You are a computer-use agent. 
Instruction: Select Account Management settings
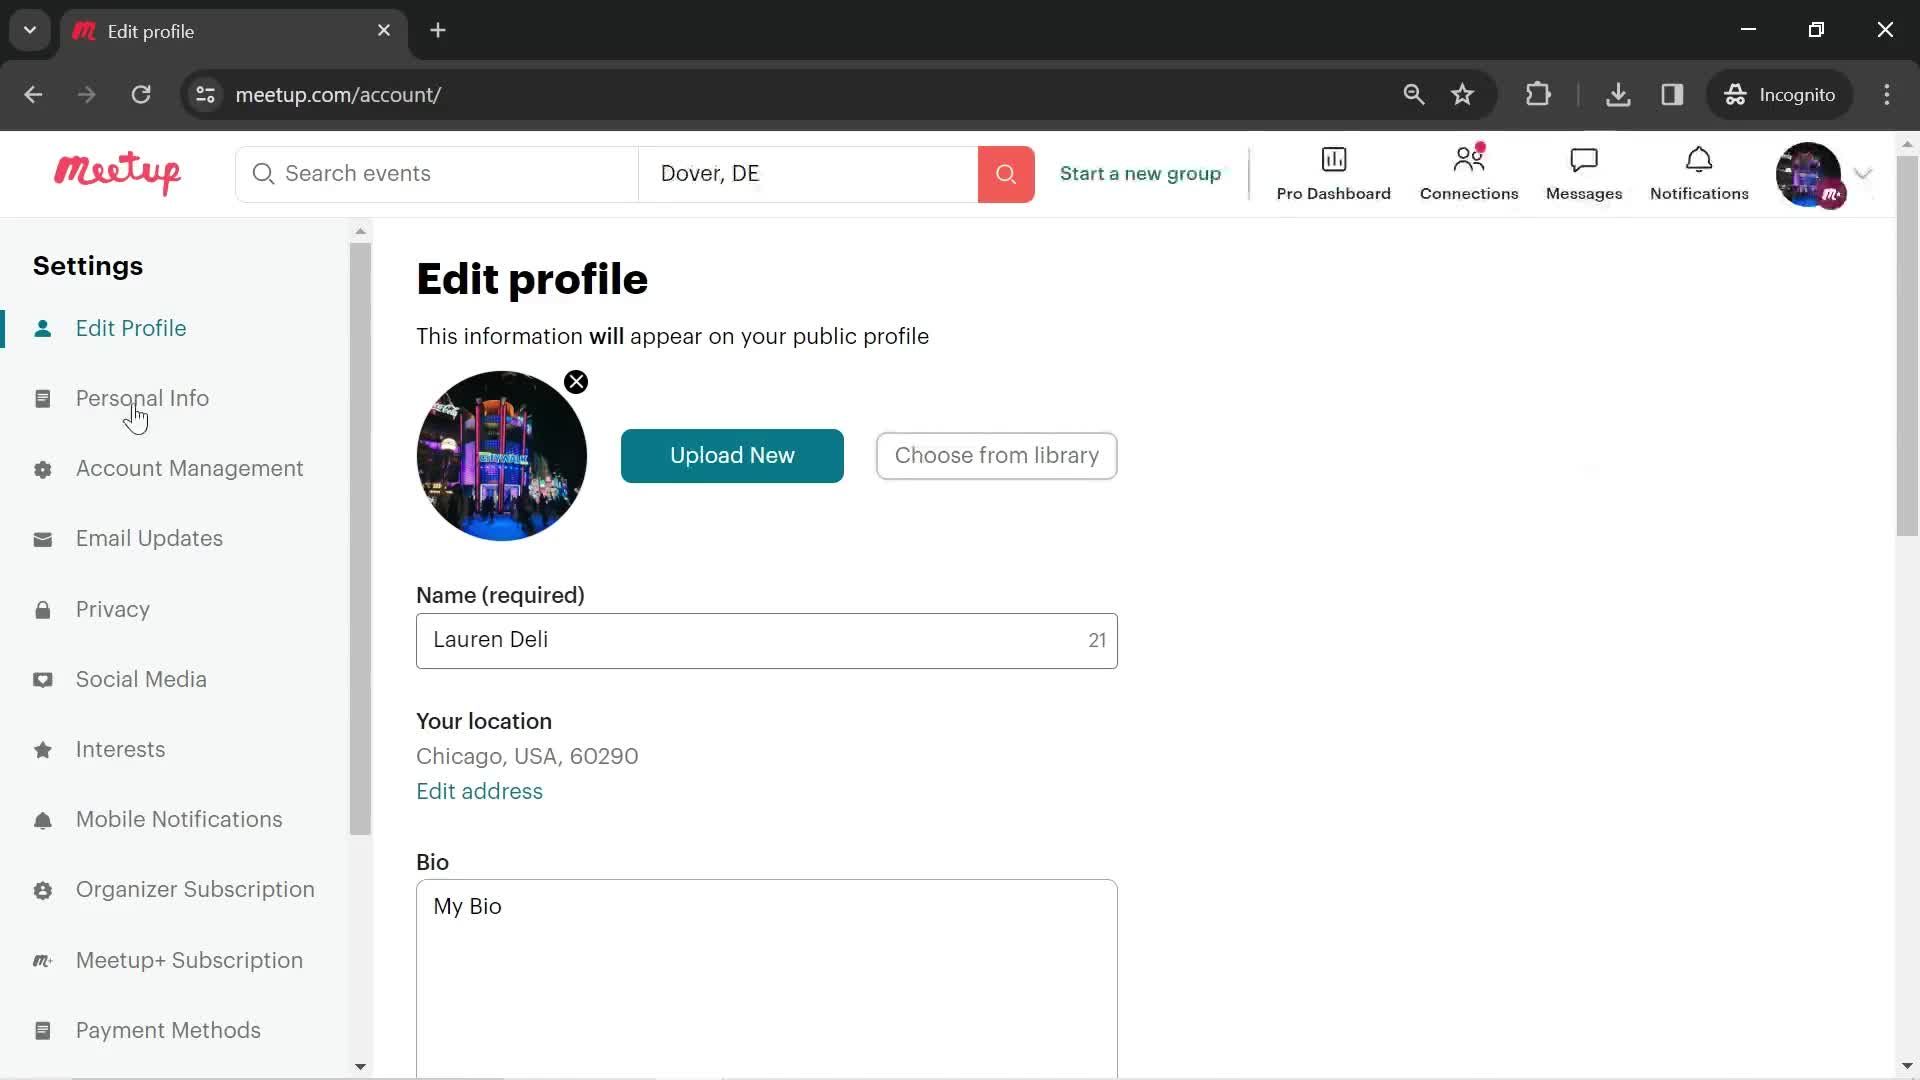[190, 469]
